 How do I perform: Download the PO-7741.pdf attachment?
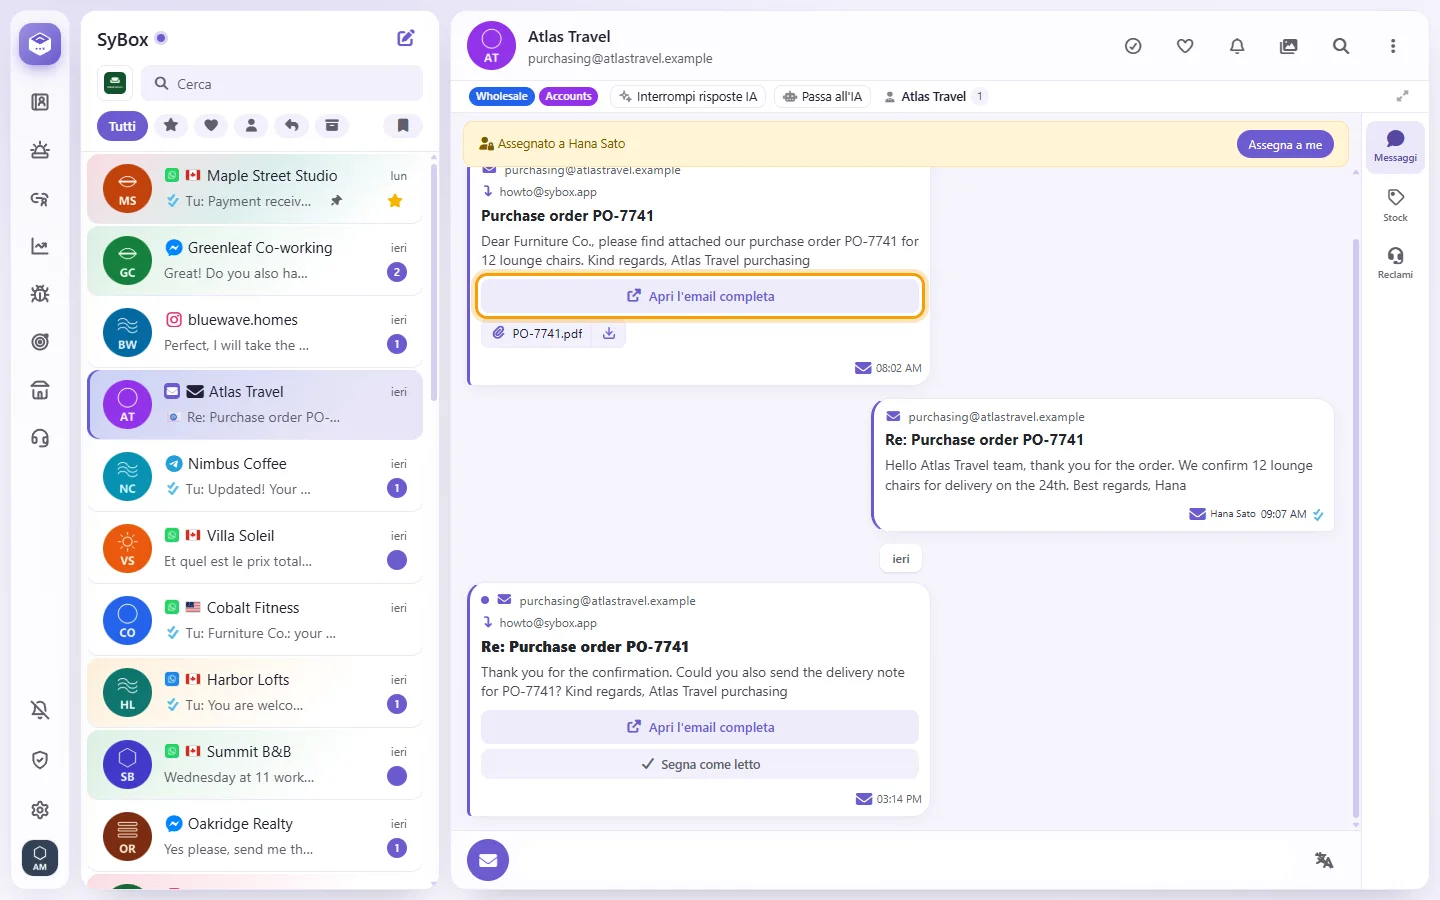pyautogui.click(x=609, y=333)
